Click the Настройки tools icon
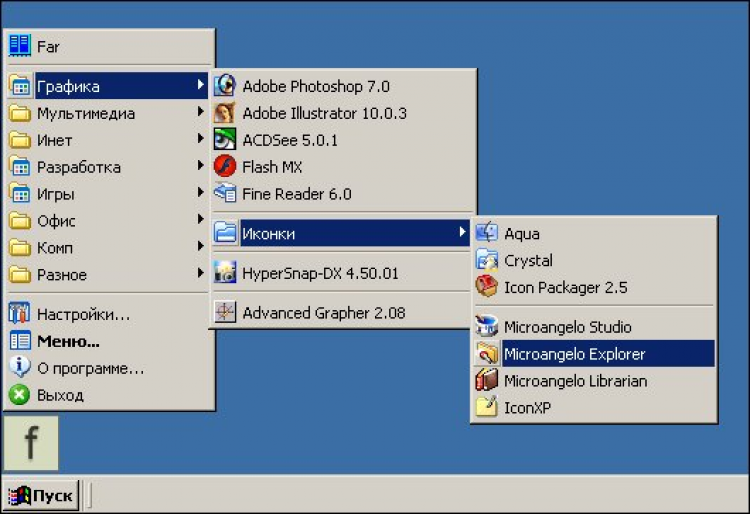 (20, 313)
